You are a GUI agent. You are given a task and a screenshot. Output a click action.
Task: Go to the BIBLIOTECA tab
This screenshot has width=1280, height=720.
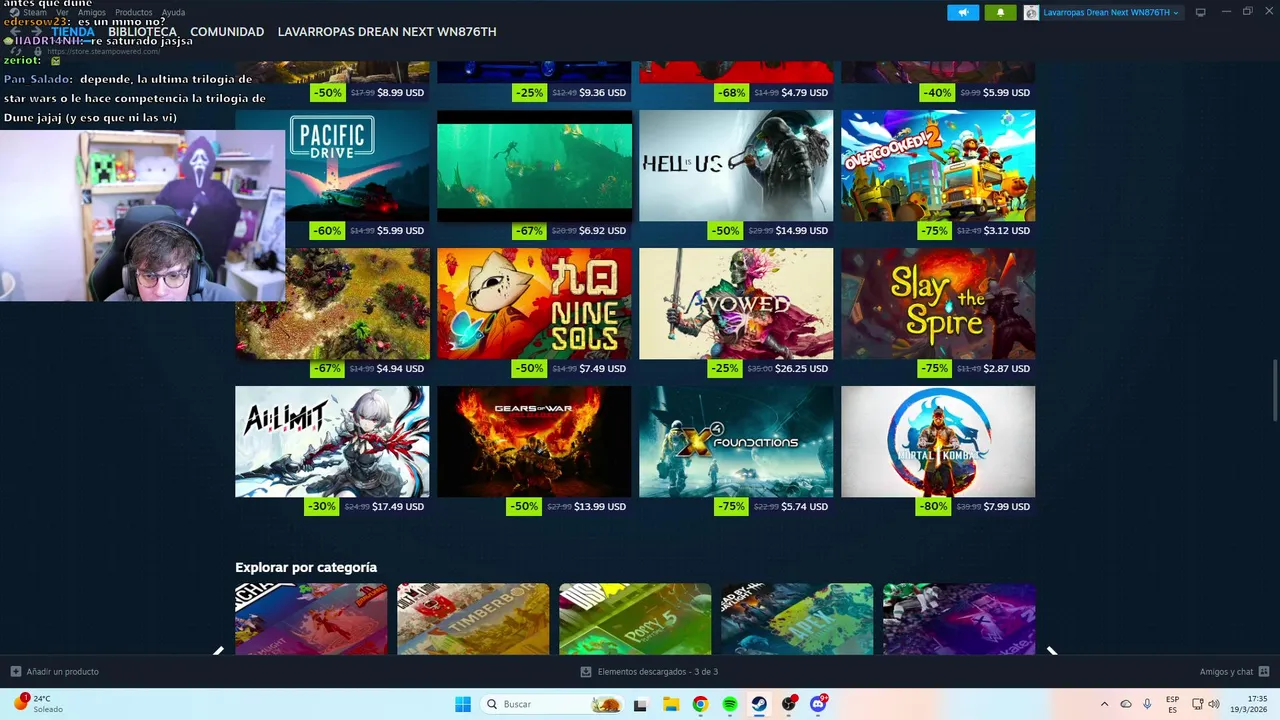(142, 32)
